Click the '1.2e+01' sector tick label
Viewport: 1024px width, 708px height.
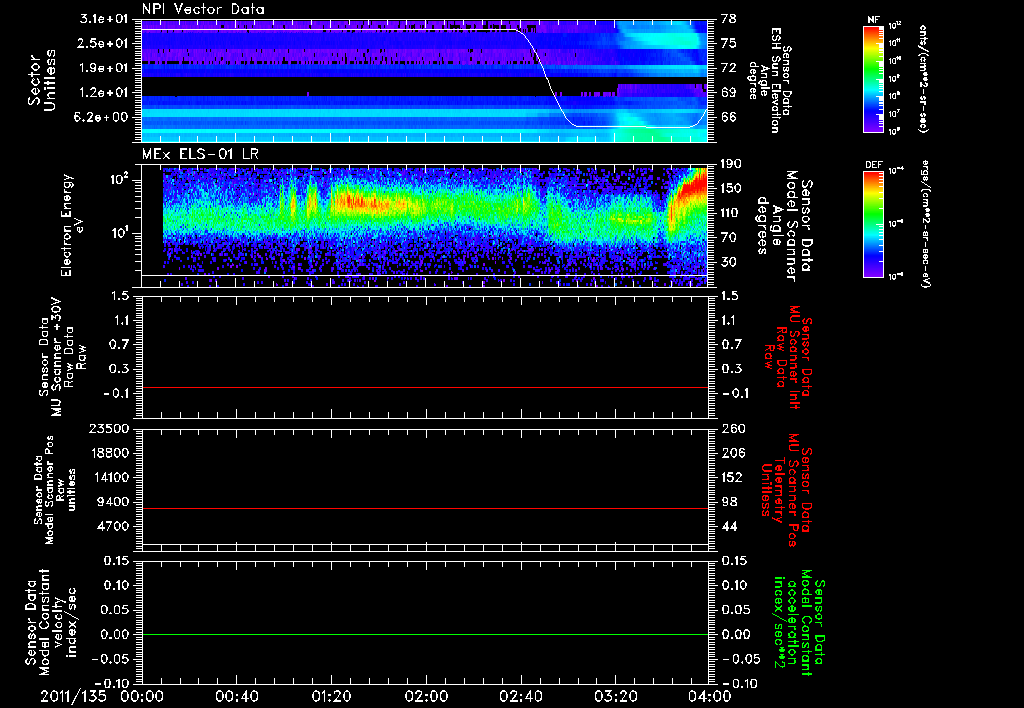pyautogui.click(x=103, y=93)
